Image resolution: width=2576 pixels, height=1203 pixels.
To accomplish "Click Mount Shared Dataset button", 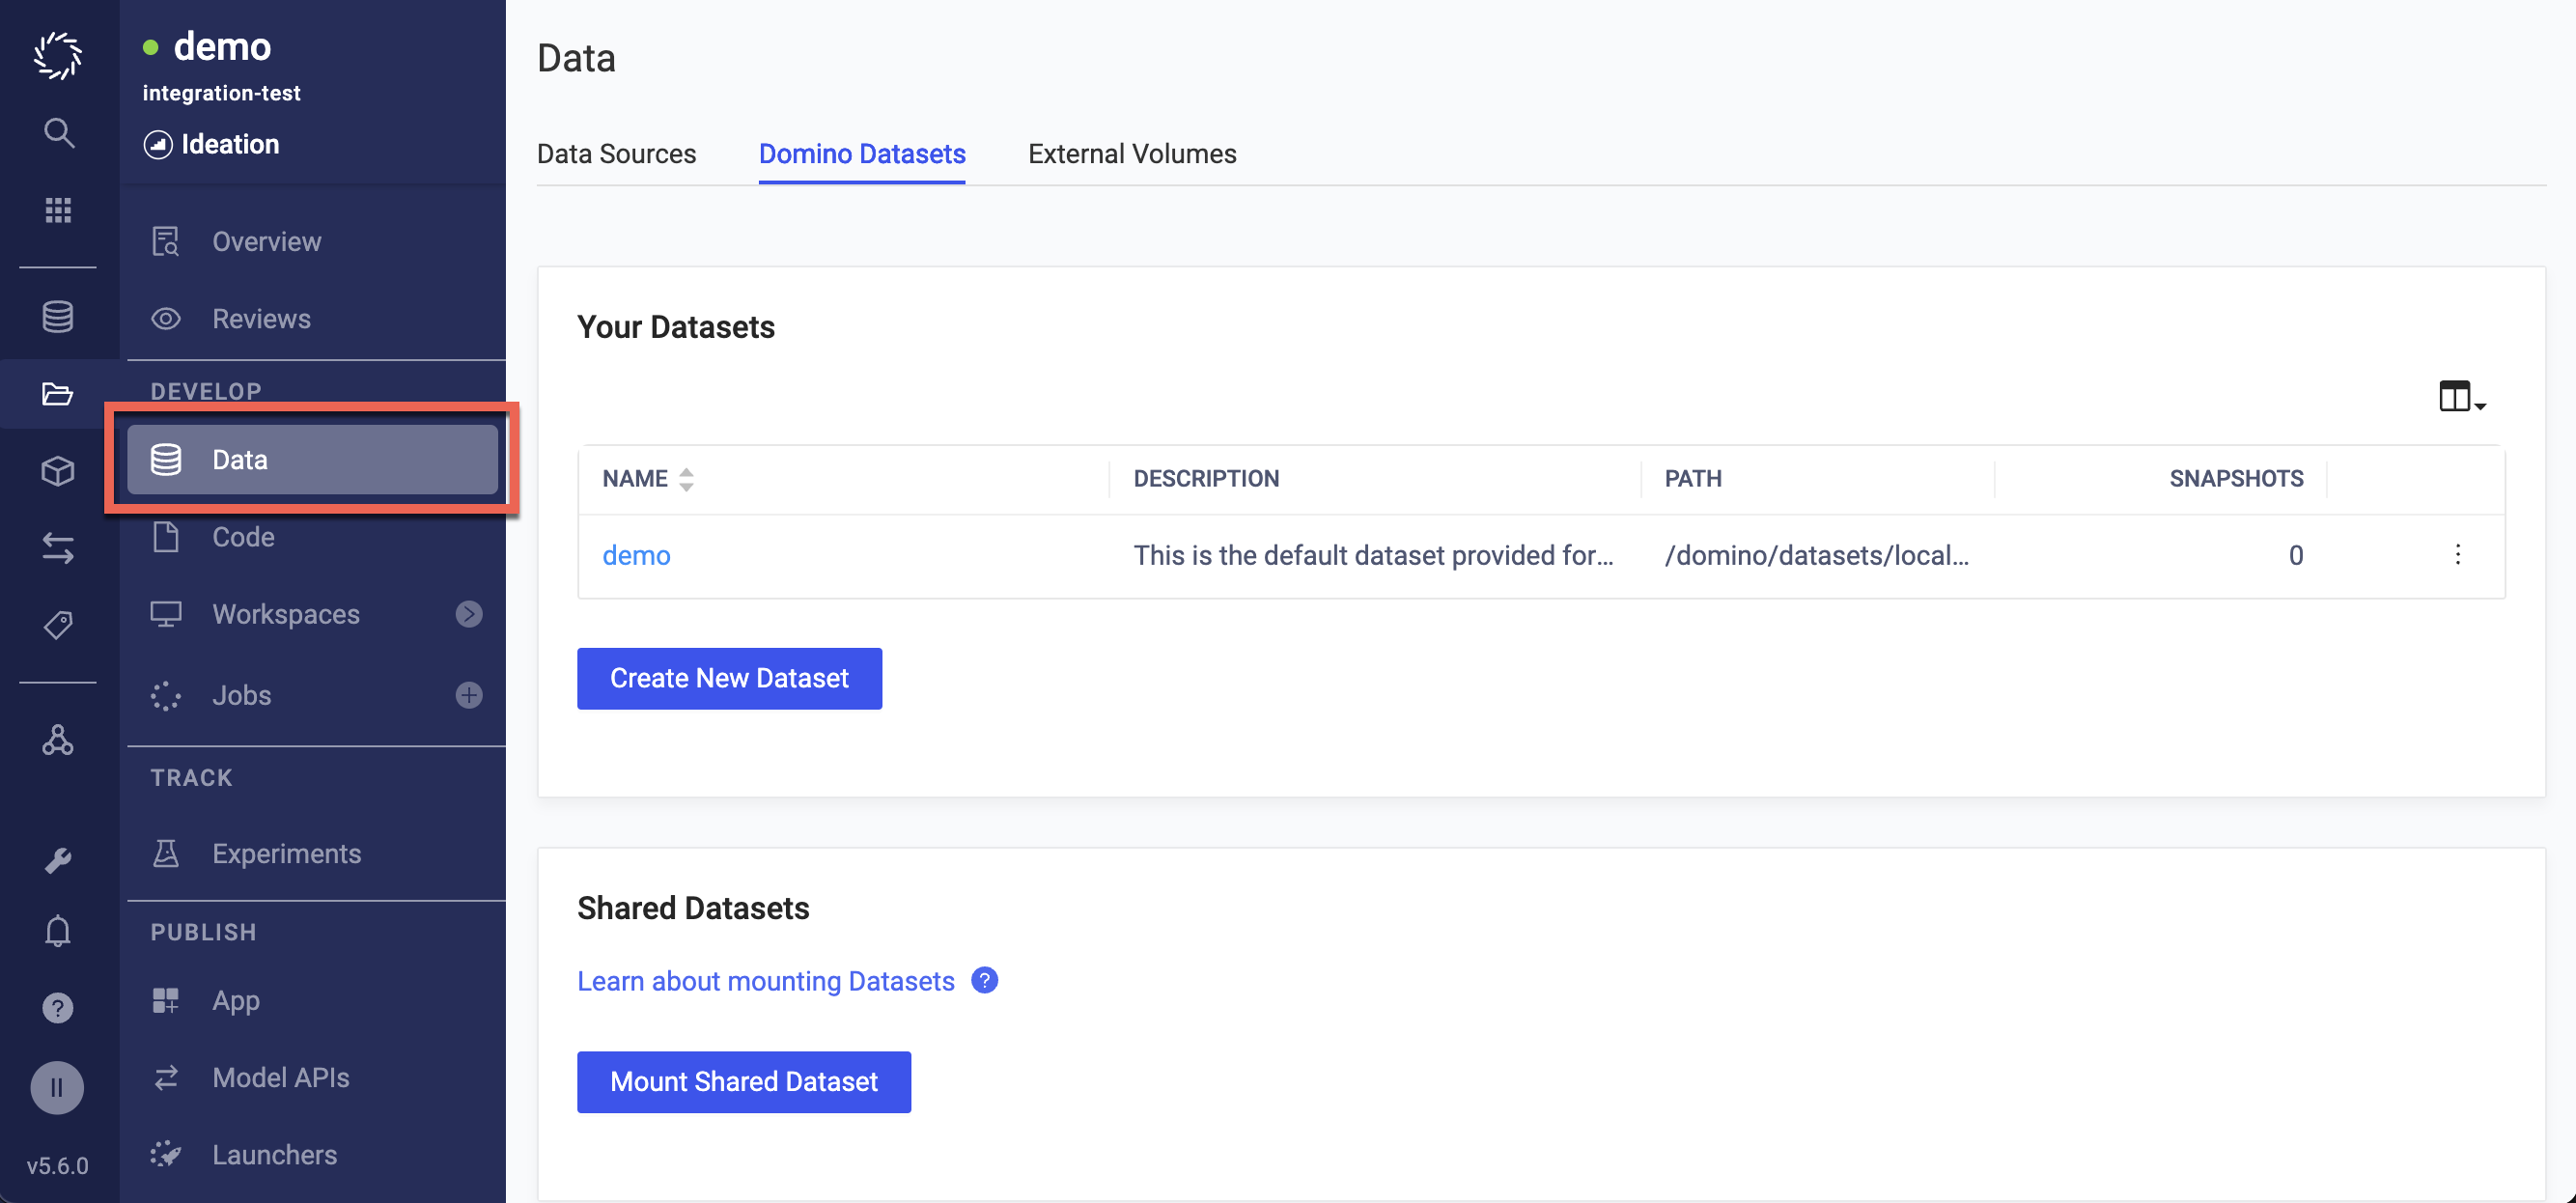I will pos(744,1081).
